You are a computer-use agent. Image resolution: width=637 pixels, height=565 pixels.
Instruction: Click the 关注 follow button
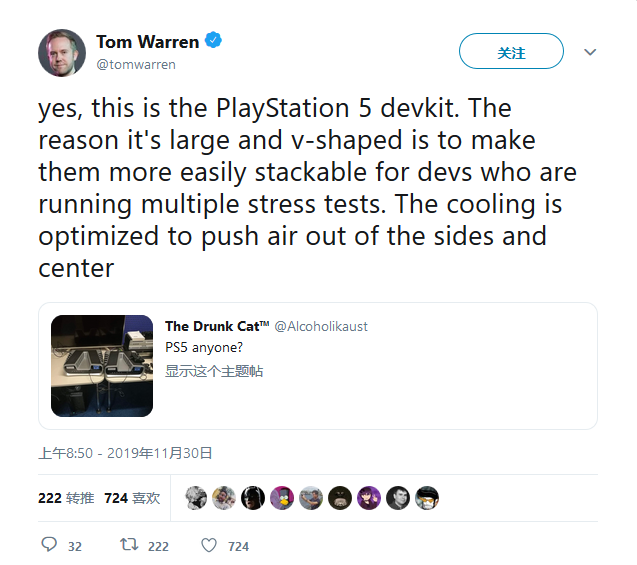(x=511, y=51)
